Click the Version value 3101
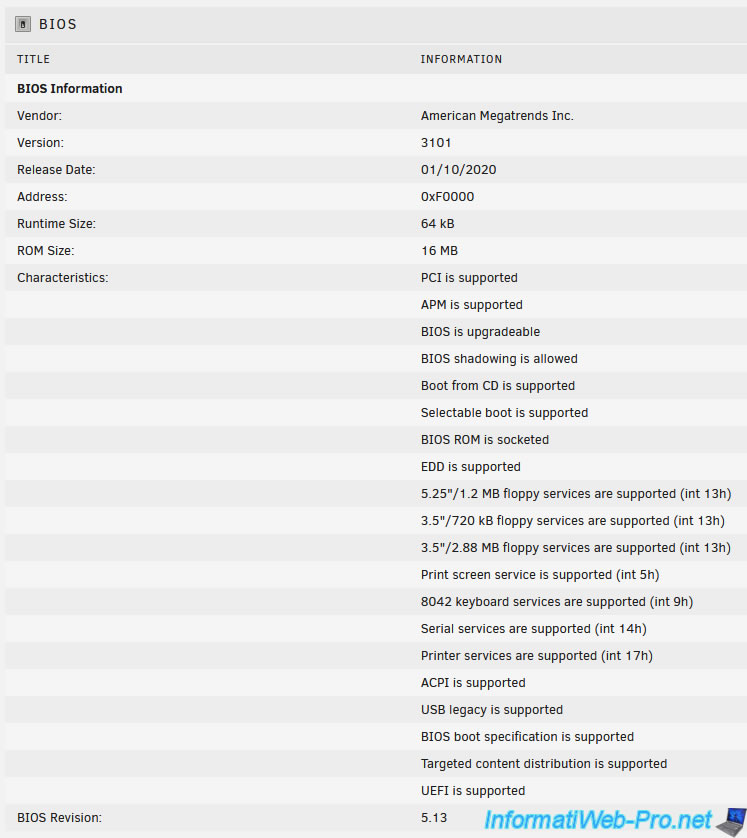The height and width of the screenshot is (838, 747). point(436,143)
